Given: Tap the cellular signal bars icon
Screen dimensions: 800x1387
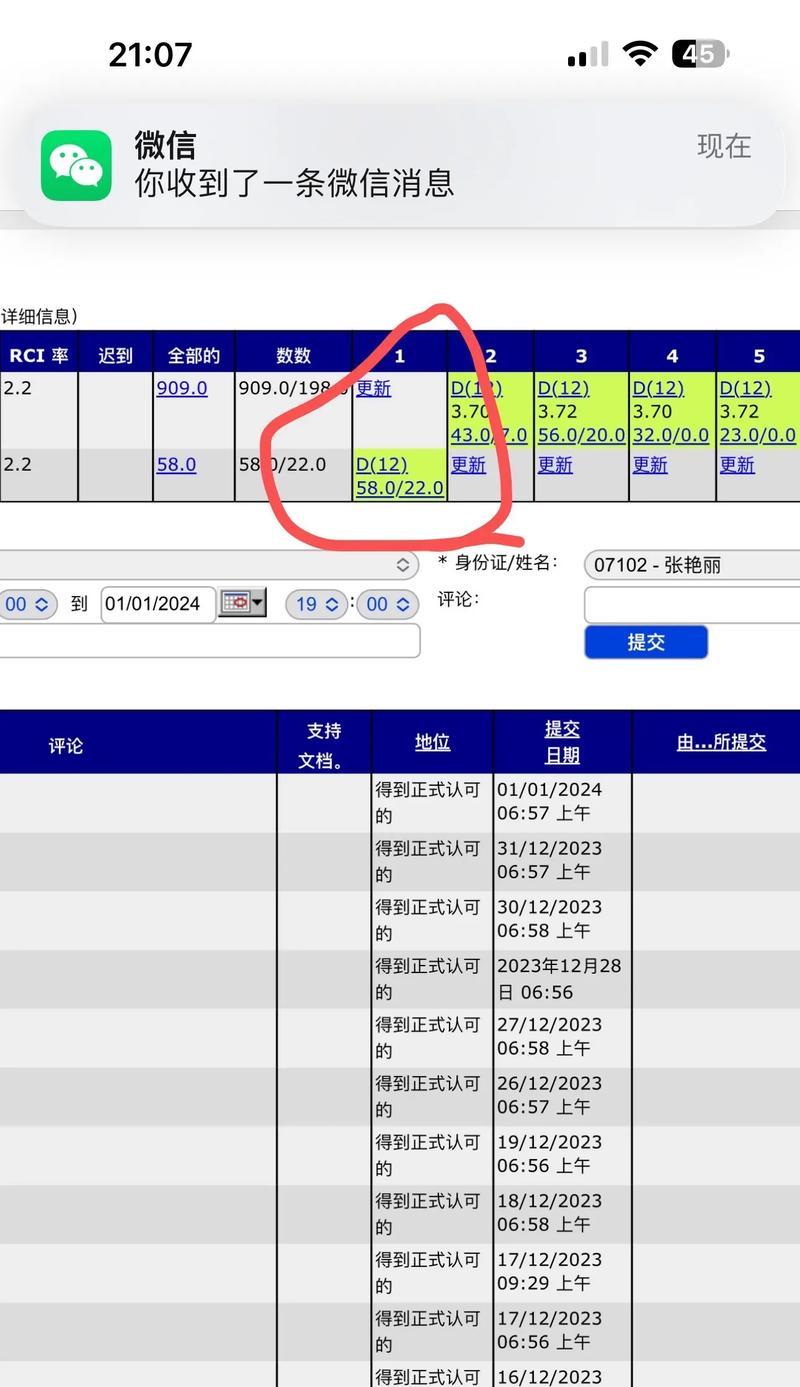Looking at the screenshot, I should pyautogui.click(x=588, y=55).
